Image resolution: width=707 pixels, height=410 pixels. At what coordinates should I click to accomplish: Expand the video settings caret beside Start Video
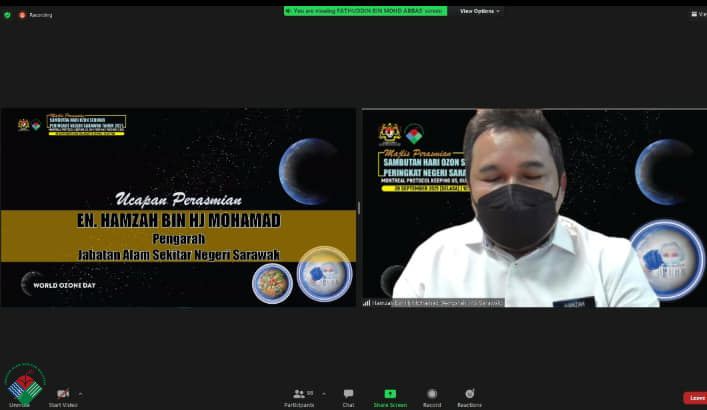(81, 394)
